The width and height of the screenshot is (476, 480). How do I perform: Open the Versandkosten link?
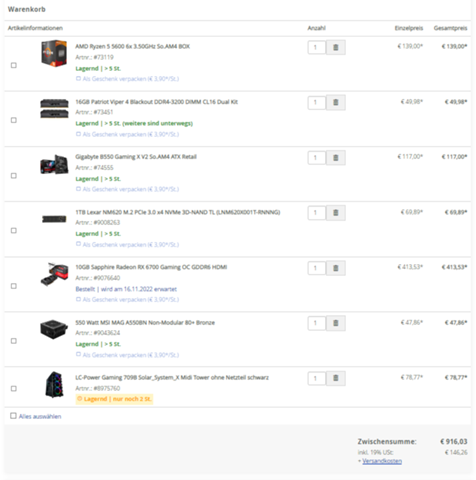pyautogui.click(x=382, y=461)
